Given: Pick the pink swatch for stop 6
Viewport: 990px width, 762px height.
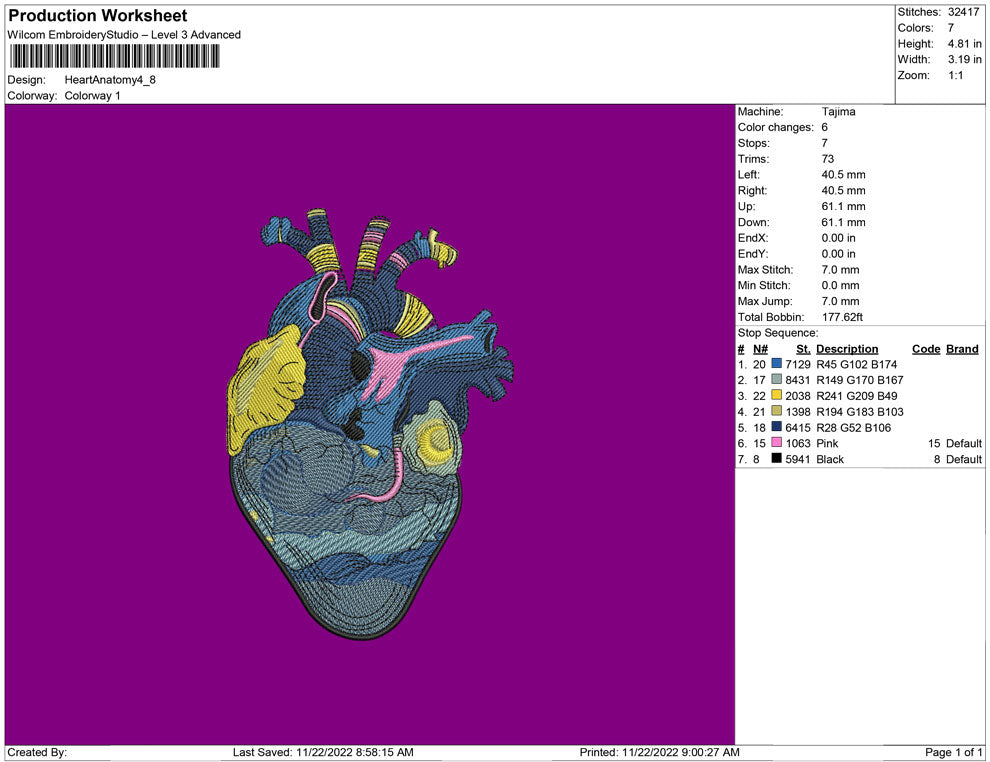Looking at the screenshot, I should 777,443.
